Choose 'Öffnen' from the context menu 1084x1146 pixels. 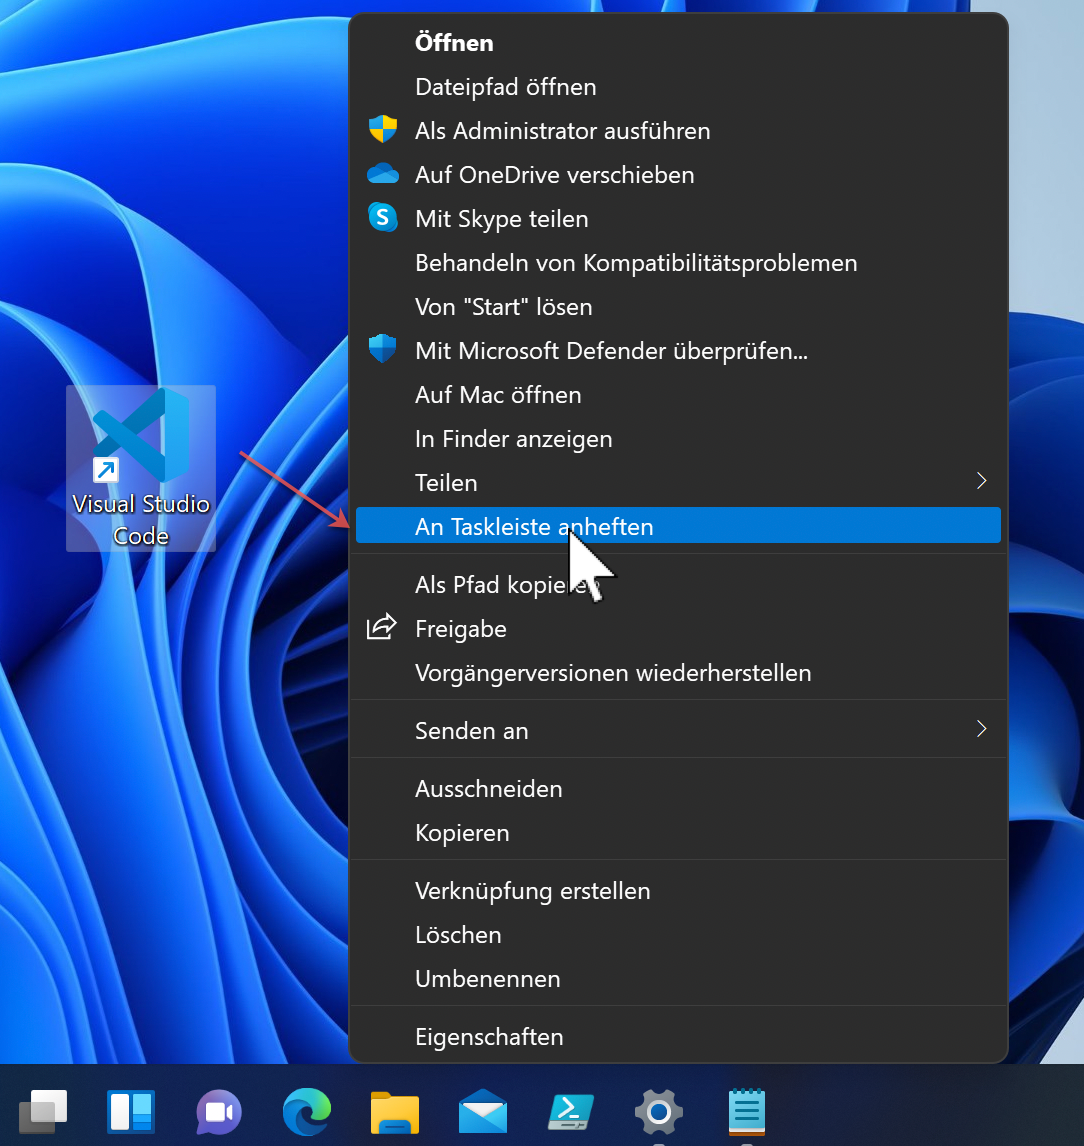click(453, 42)
